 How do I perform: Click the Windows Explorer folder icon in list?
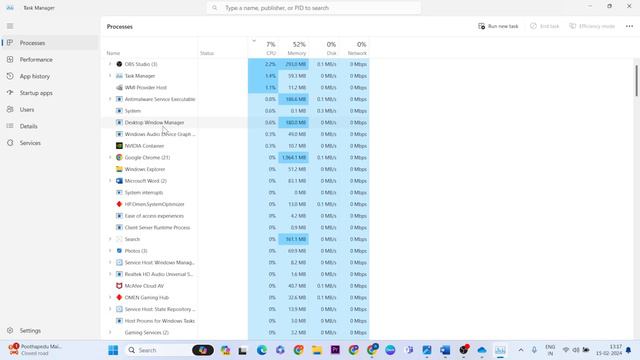point(119,169)
